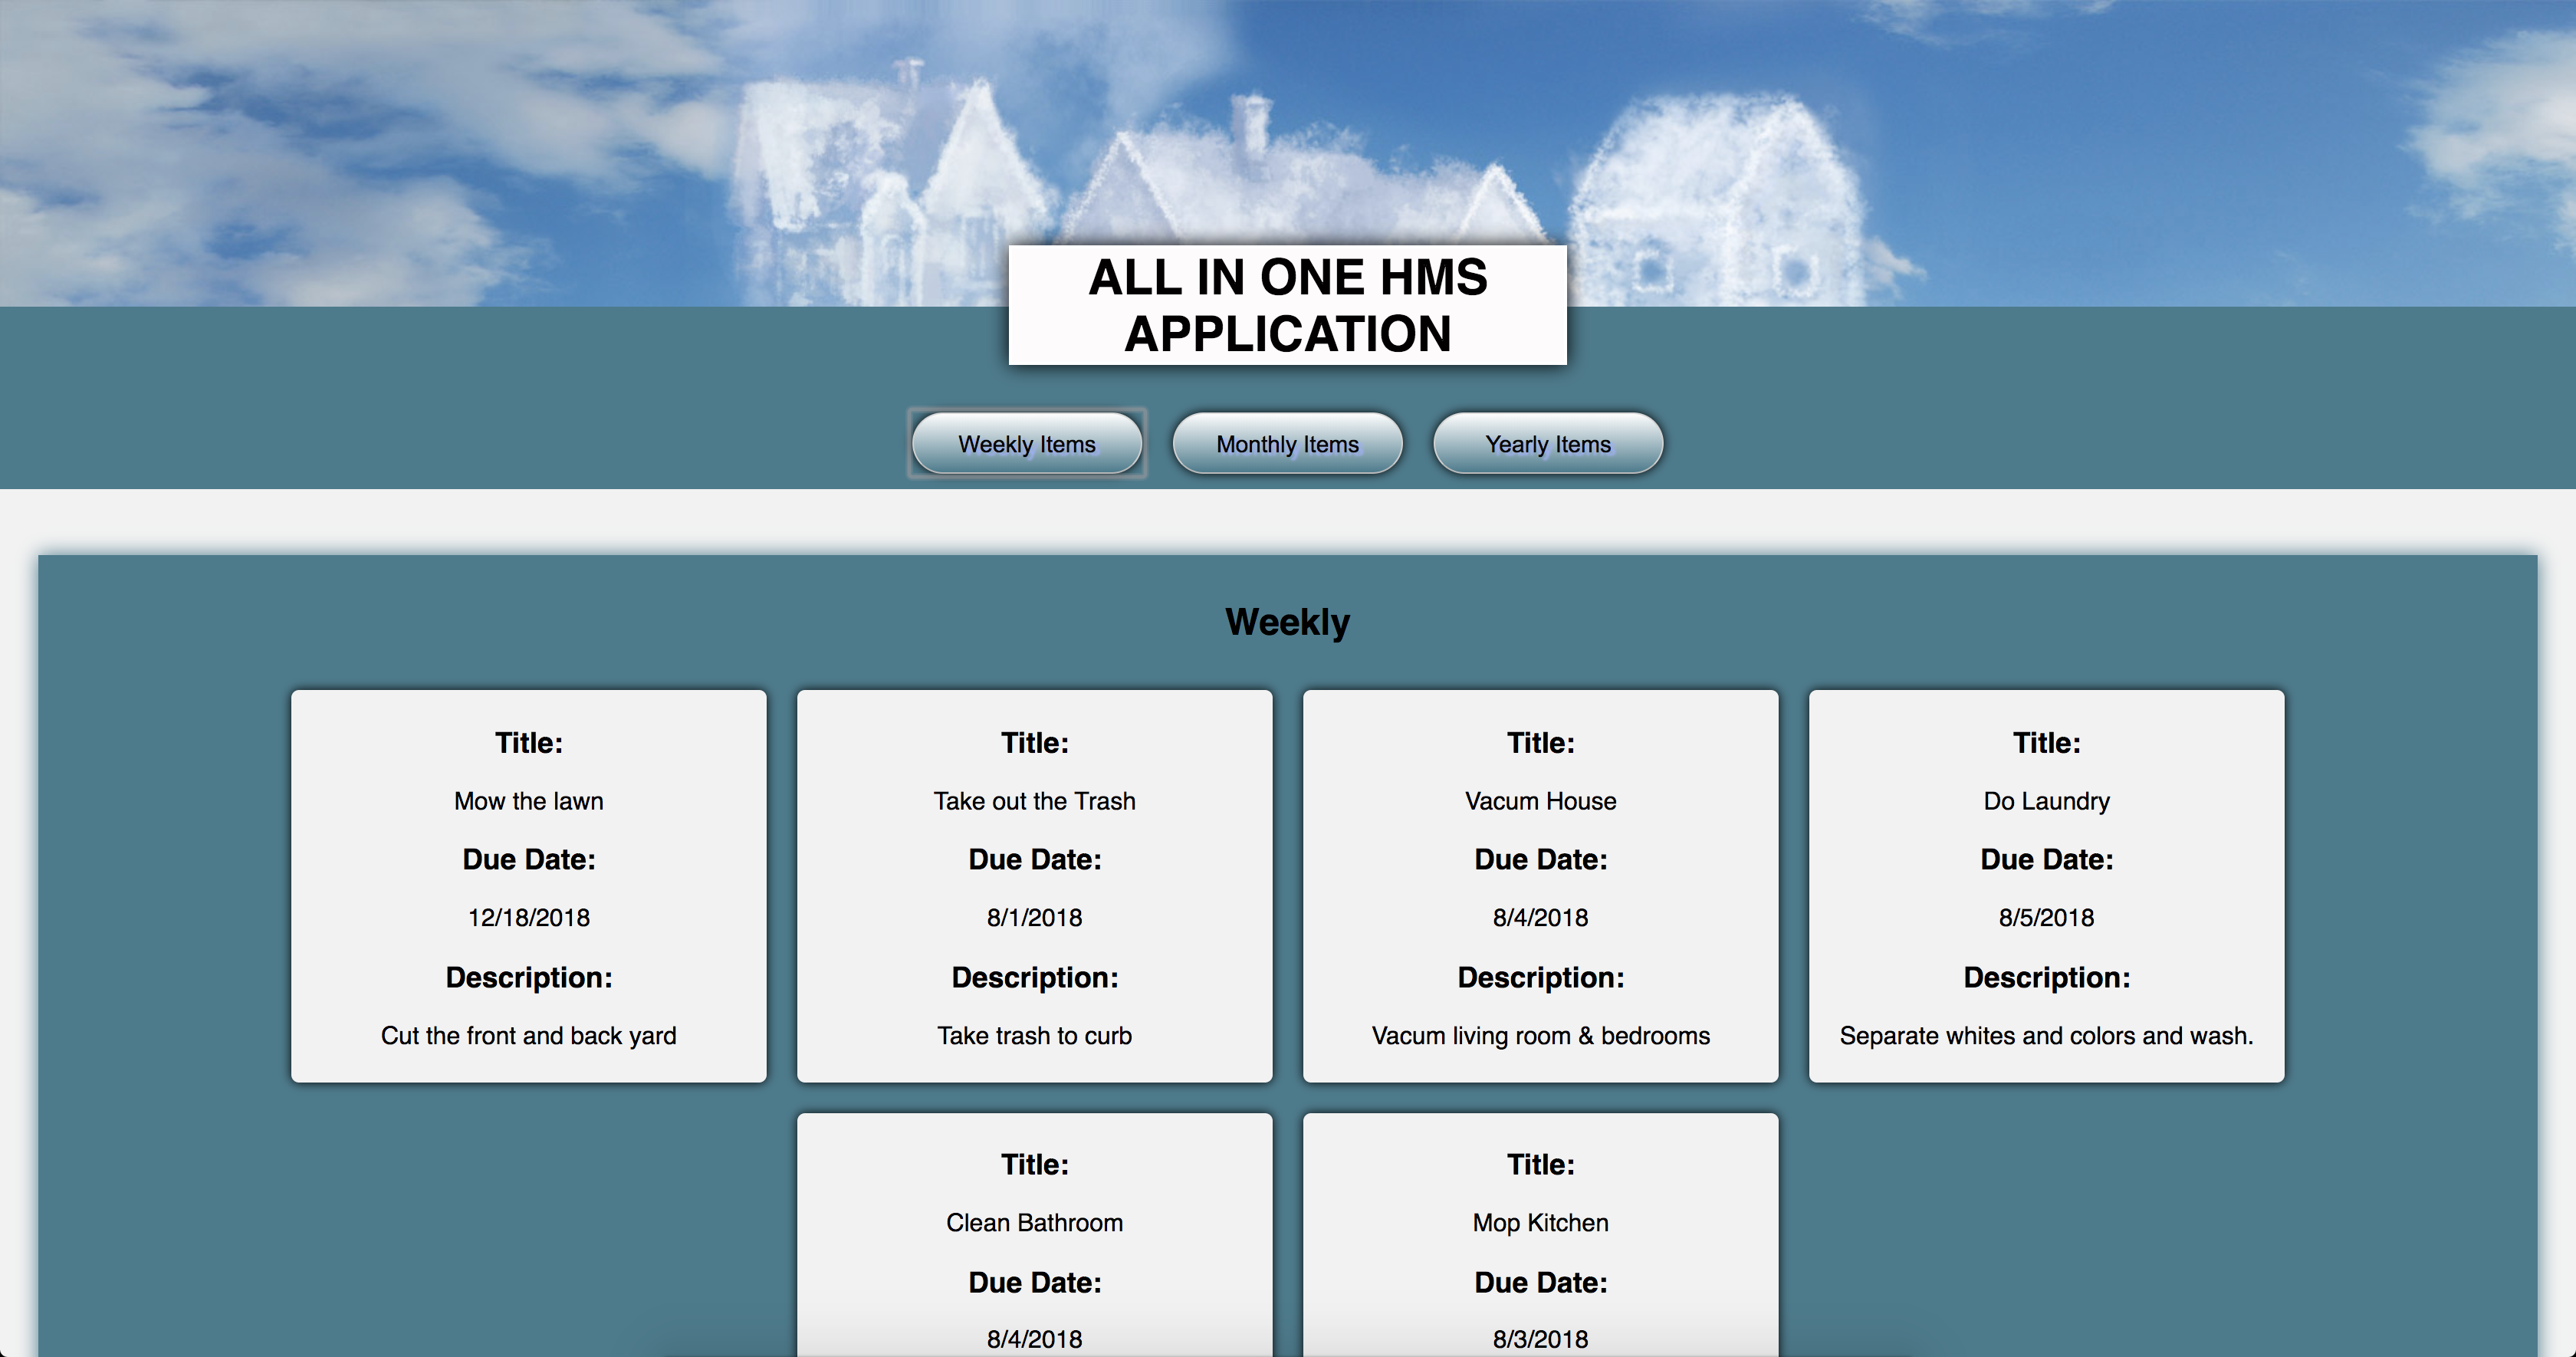Switch to Yearly Items
The image size is (2576, 1357).
[x=1547, y=444]
